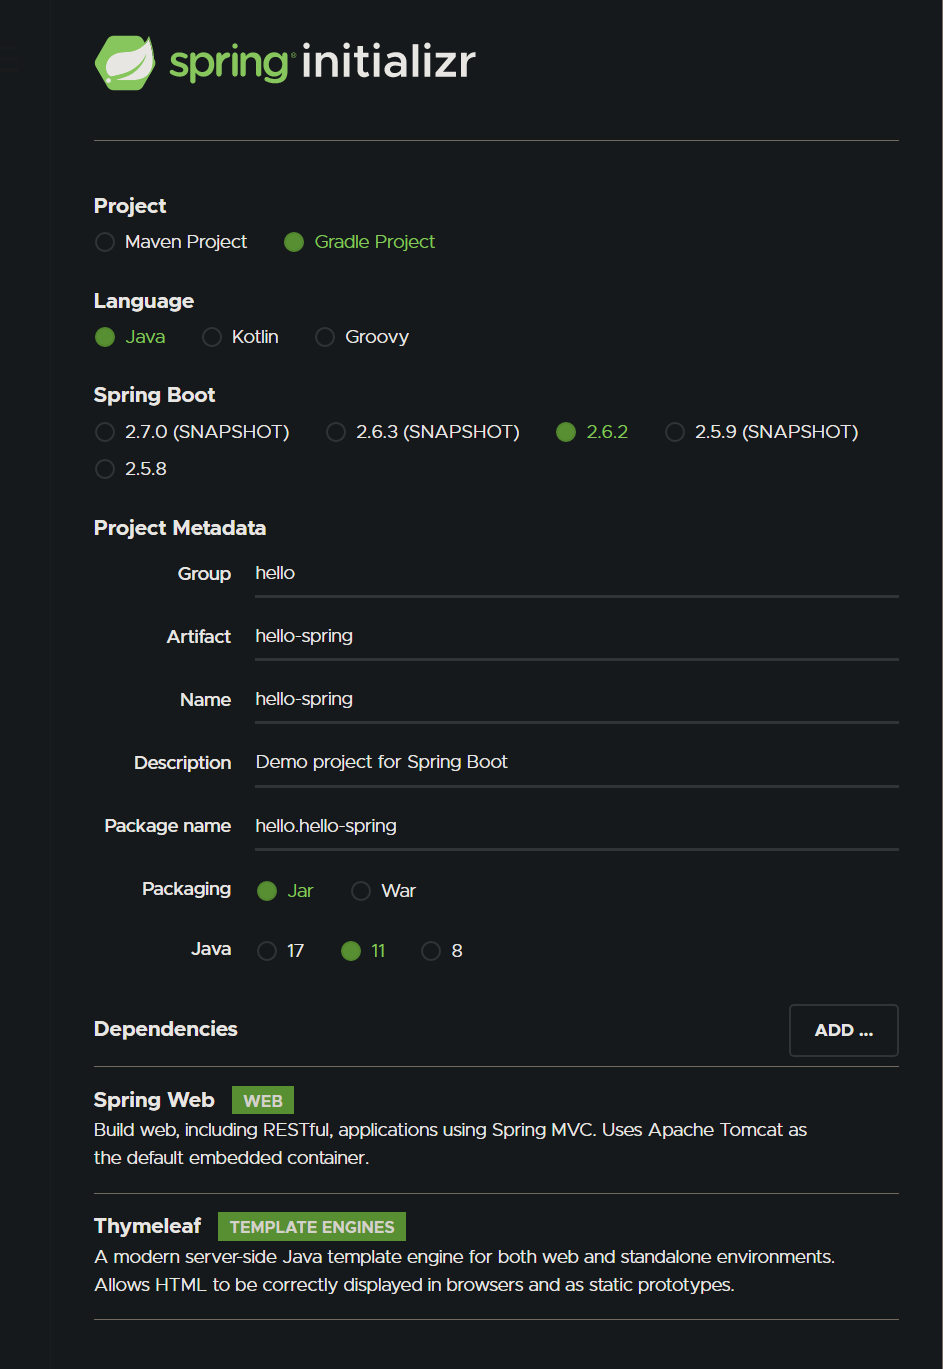
Task: Select Spring Boot 2.6.3 (SNAPSHOT)
Action: pyautogui.click(x=336, y=432)
